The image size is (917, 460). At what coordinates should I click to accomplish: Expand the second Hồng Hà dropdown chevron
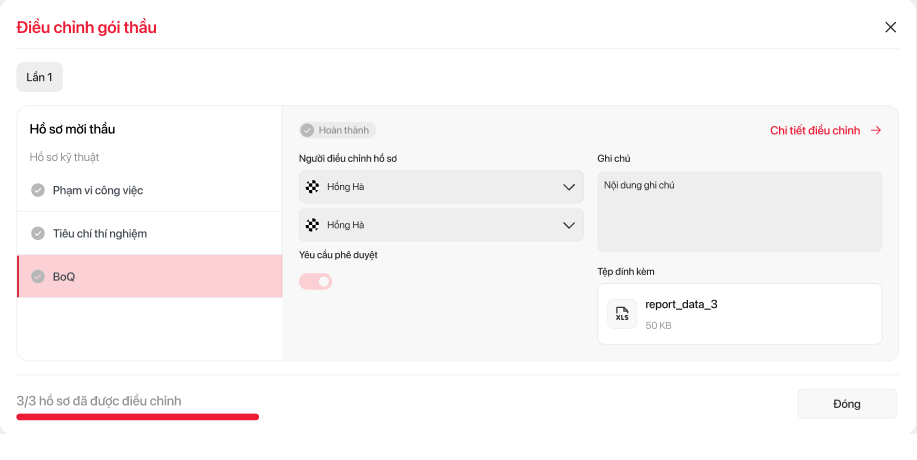coord(569,225)
